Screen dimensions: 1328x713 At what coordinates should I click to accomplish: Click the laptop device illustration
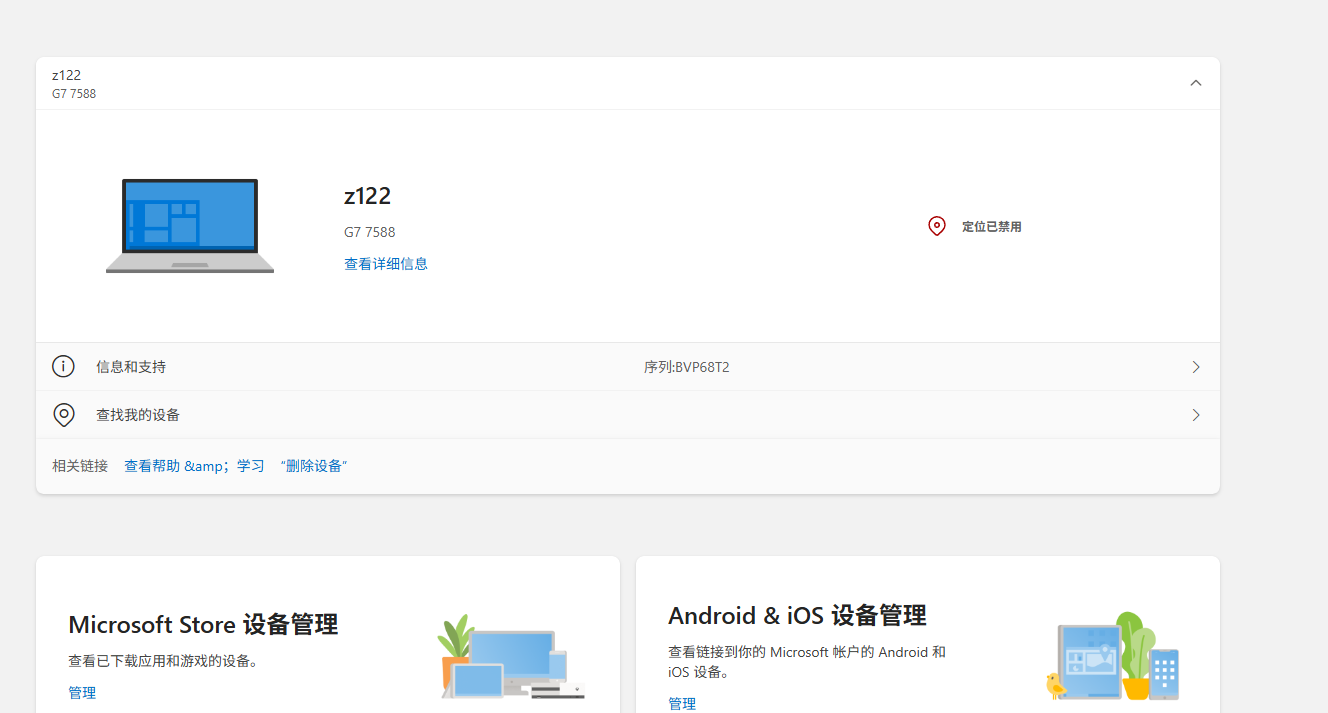click(x=190, y=226)
